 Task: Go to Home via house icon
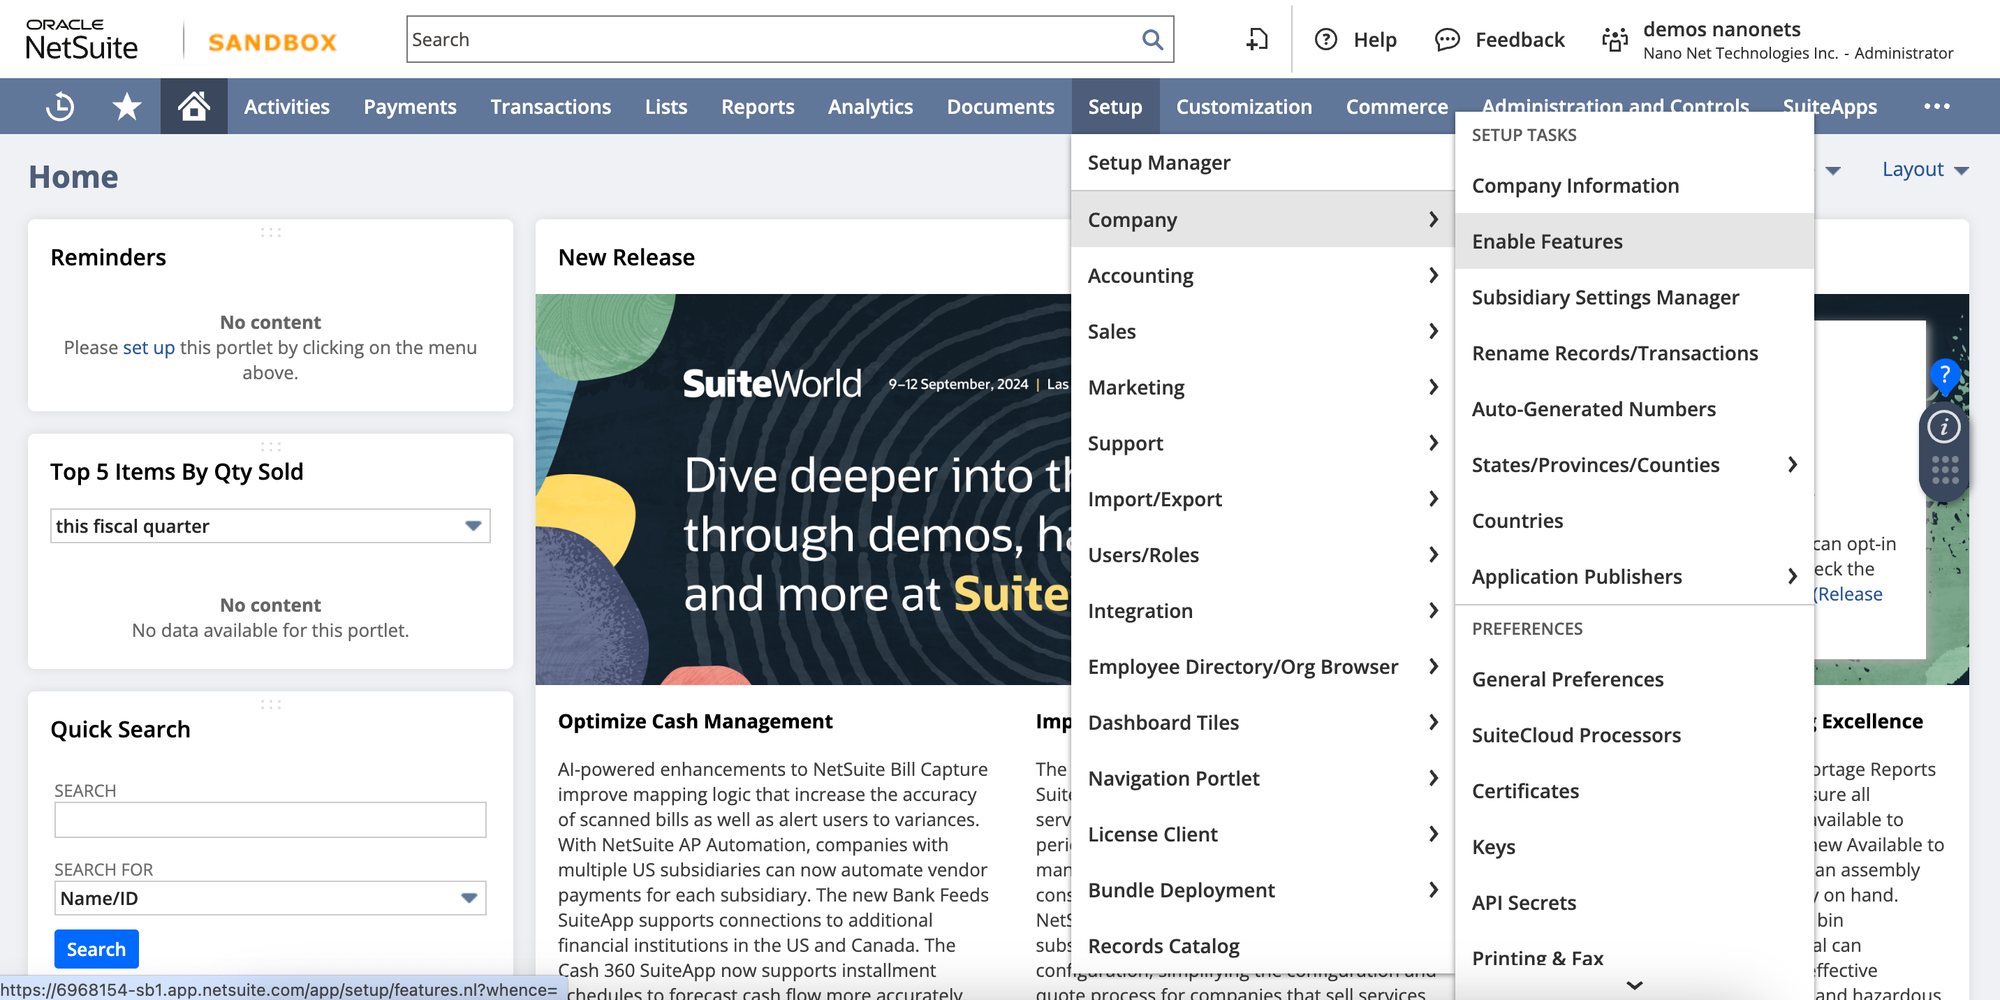(x=194, y=106)
